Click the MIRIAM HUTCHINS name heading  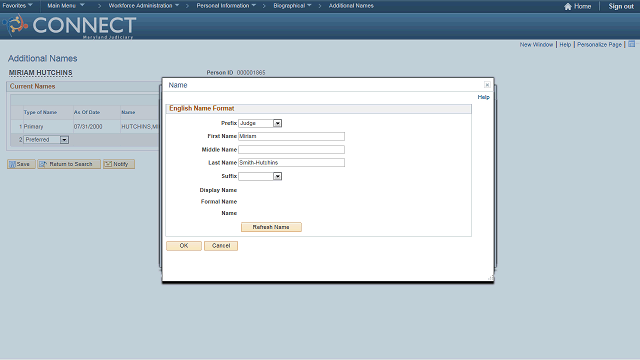(40, 73)
